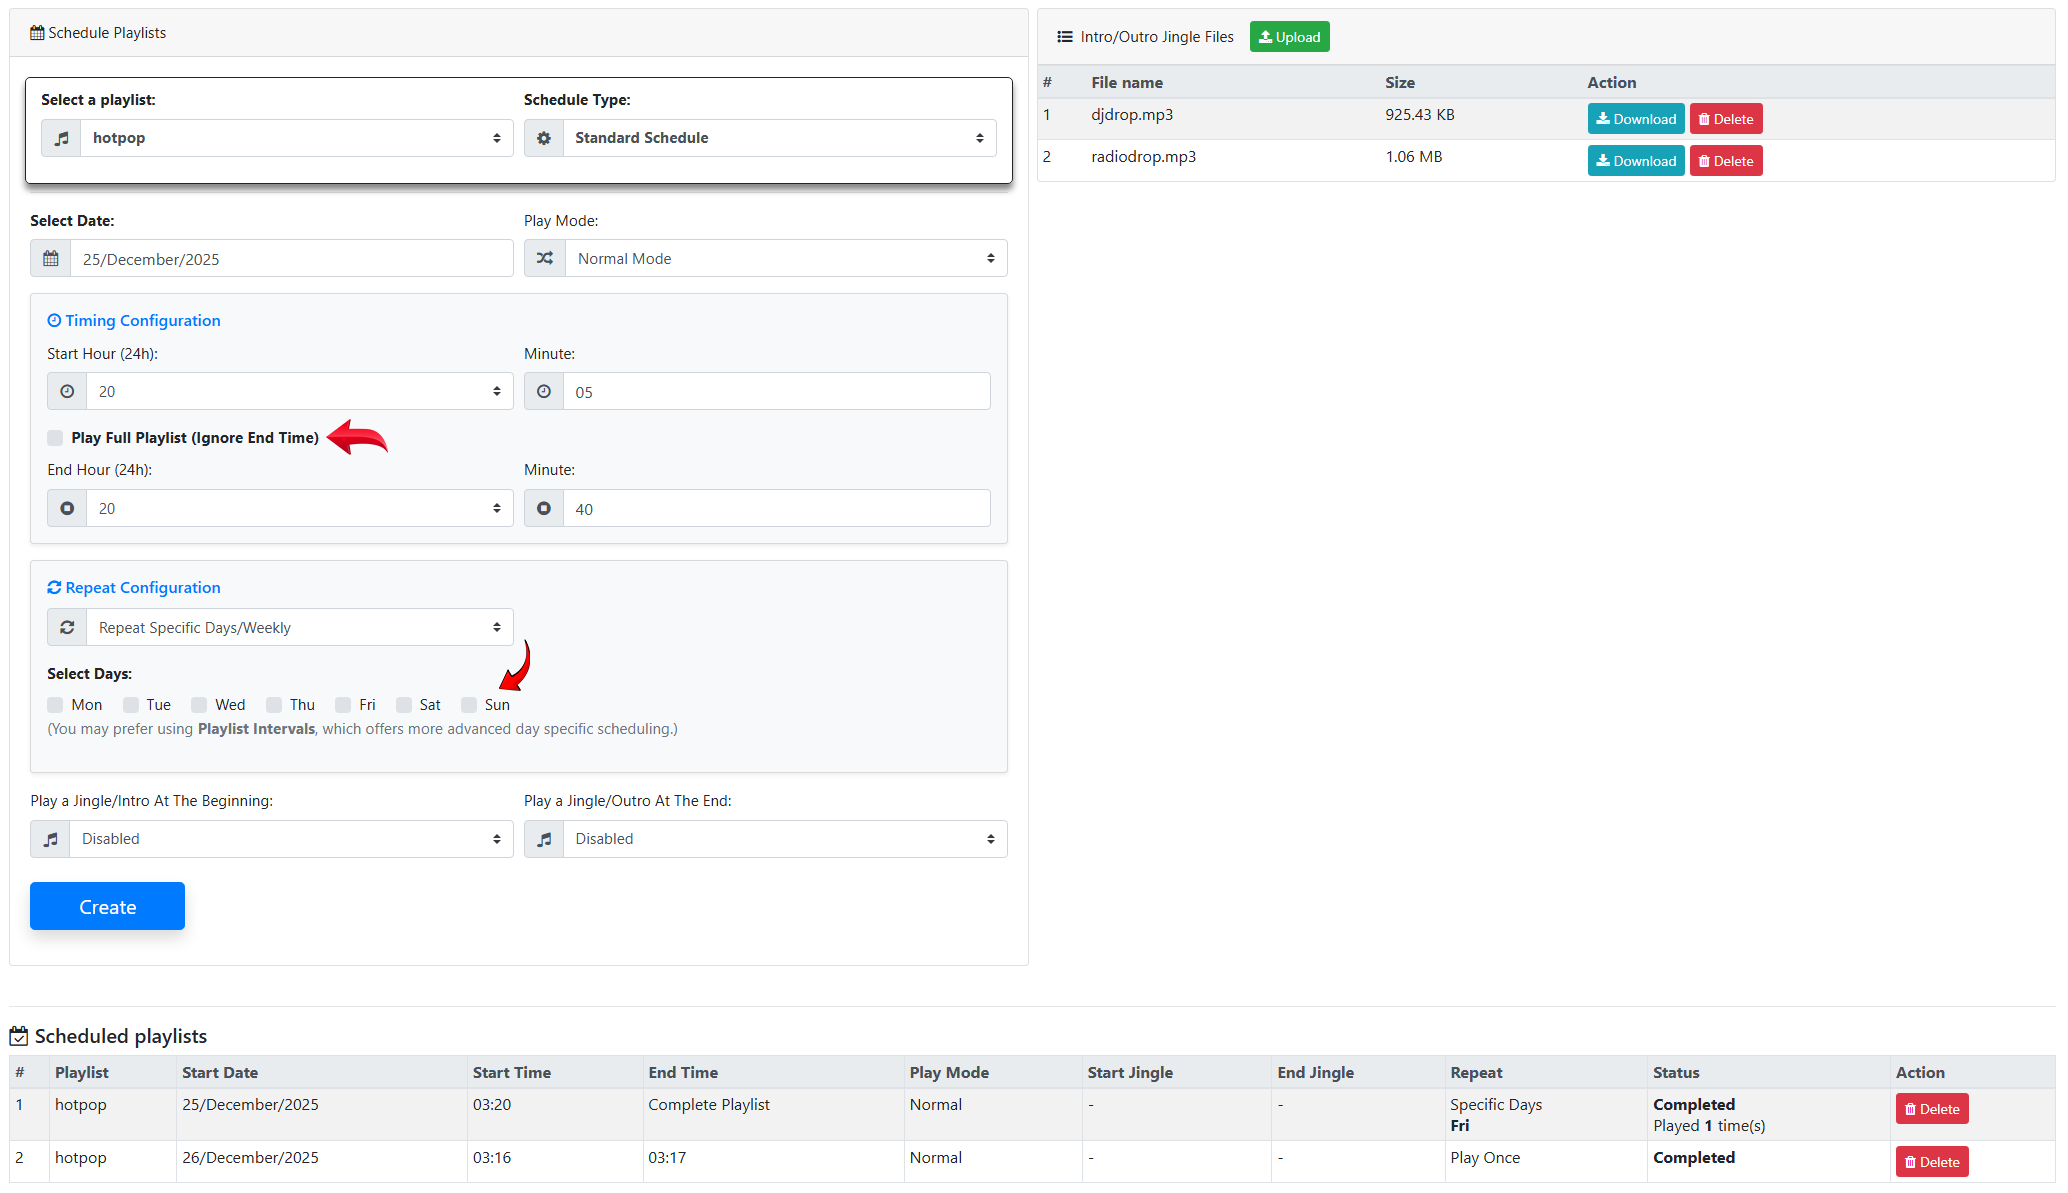Click the shuffle icon beside Play Mode
This screenshot has height=1193, width=2068.
point(545,258)
